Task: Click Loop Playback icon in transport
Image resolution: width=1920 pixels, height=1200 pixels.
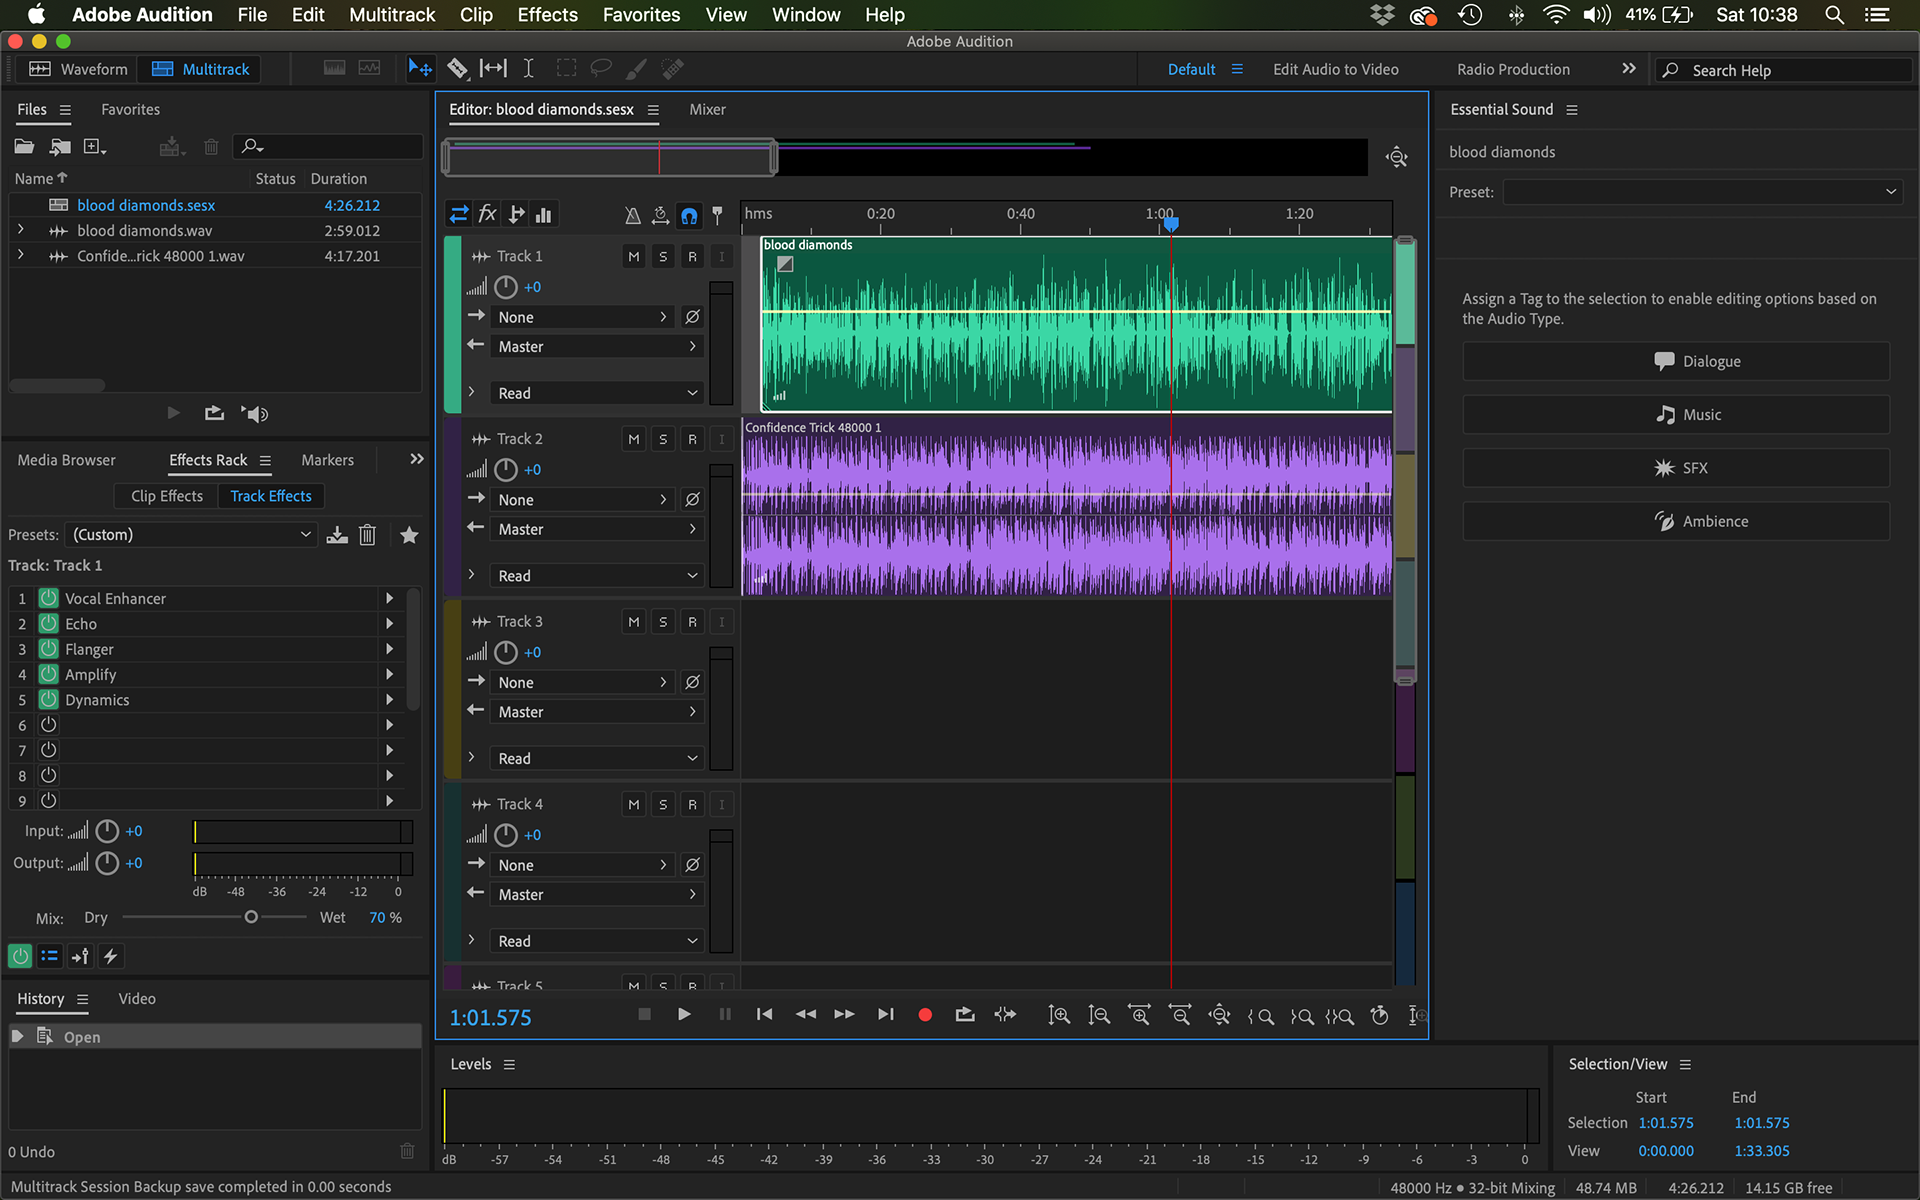Action: [965, 1014]
